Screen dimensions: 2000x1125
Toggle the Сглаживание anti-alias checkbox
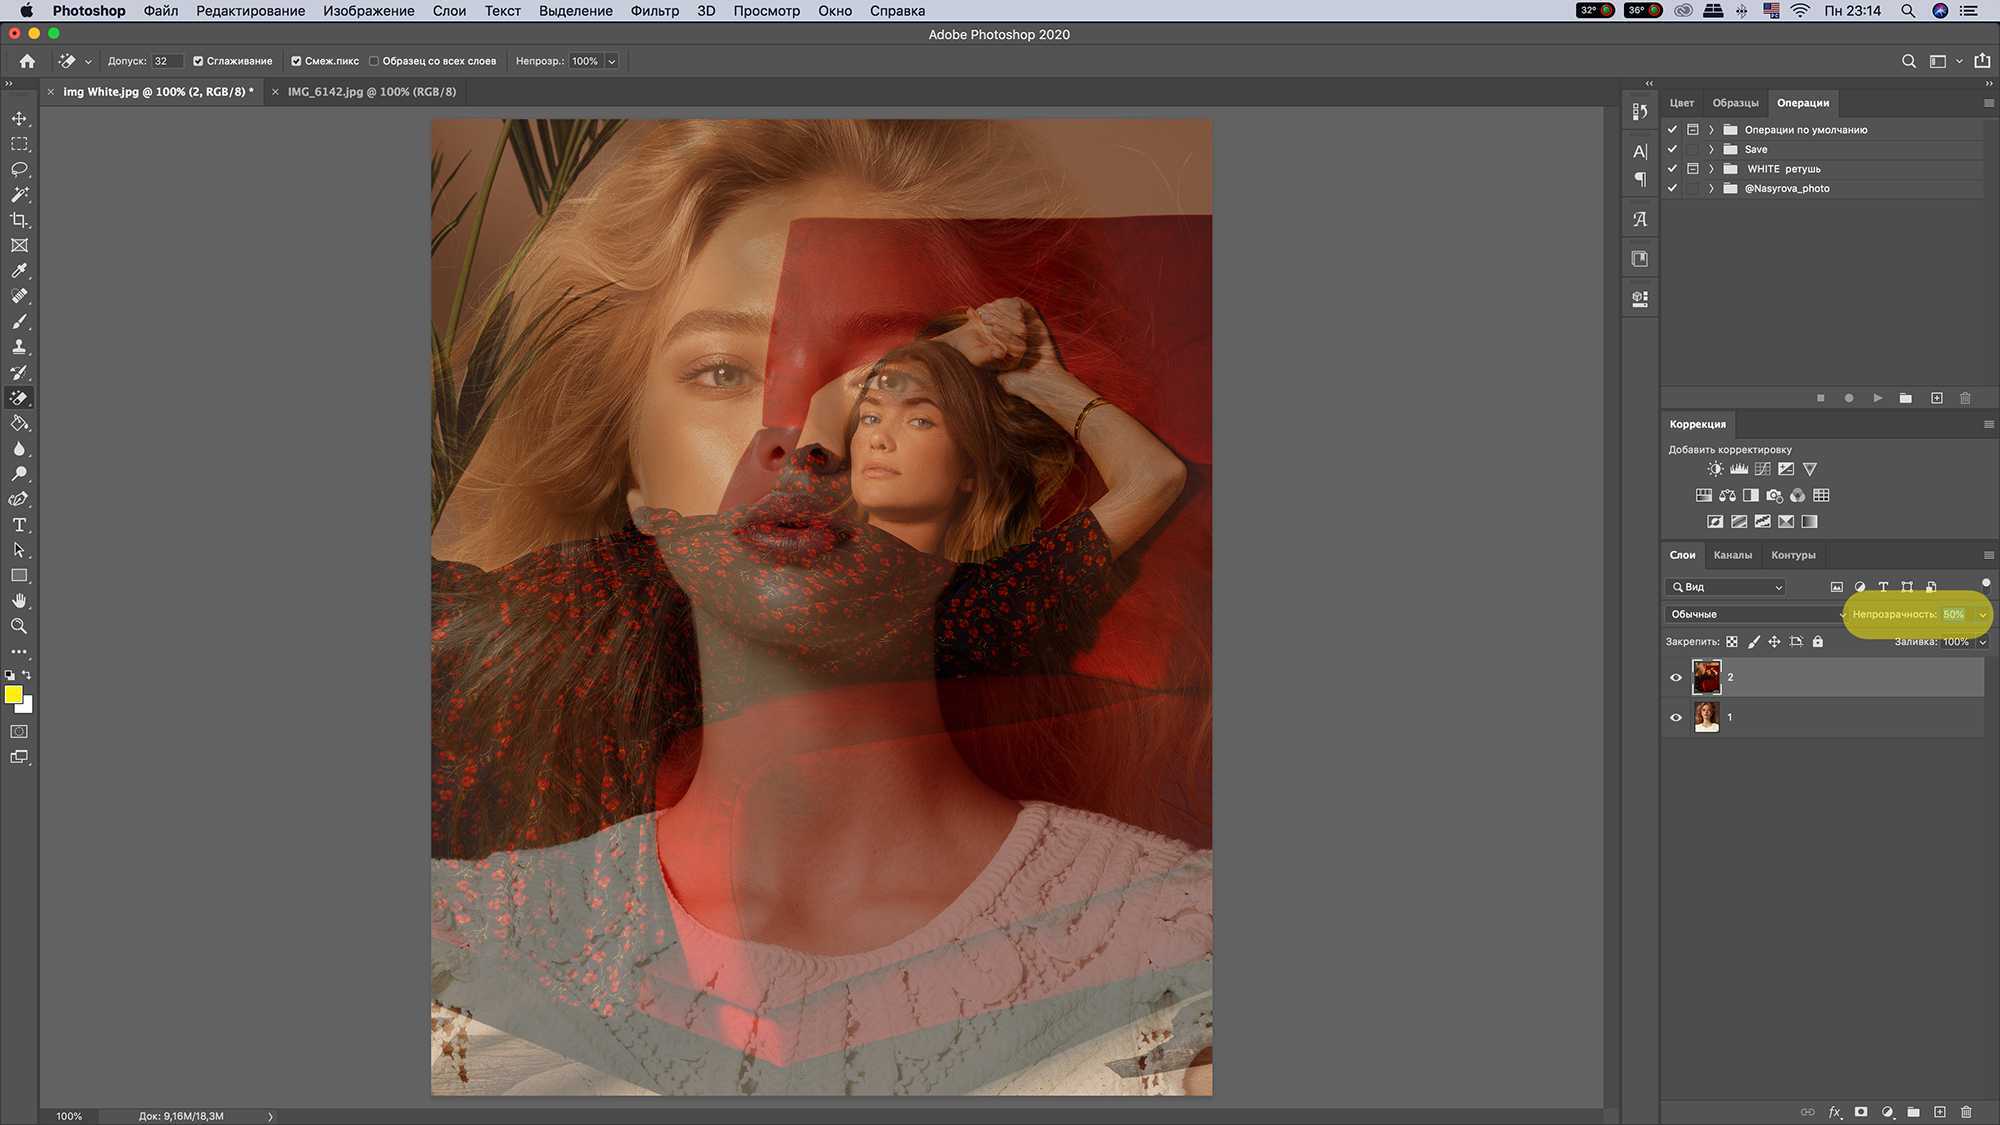click(198, 61)
